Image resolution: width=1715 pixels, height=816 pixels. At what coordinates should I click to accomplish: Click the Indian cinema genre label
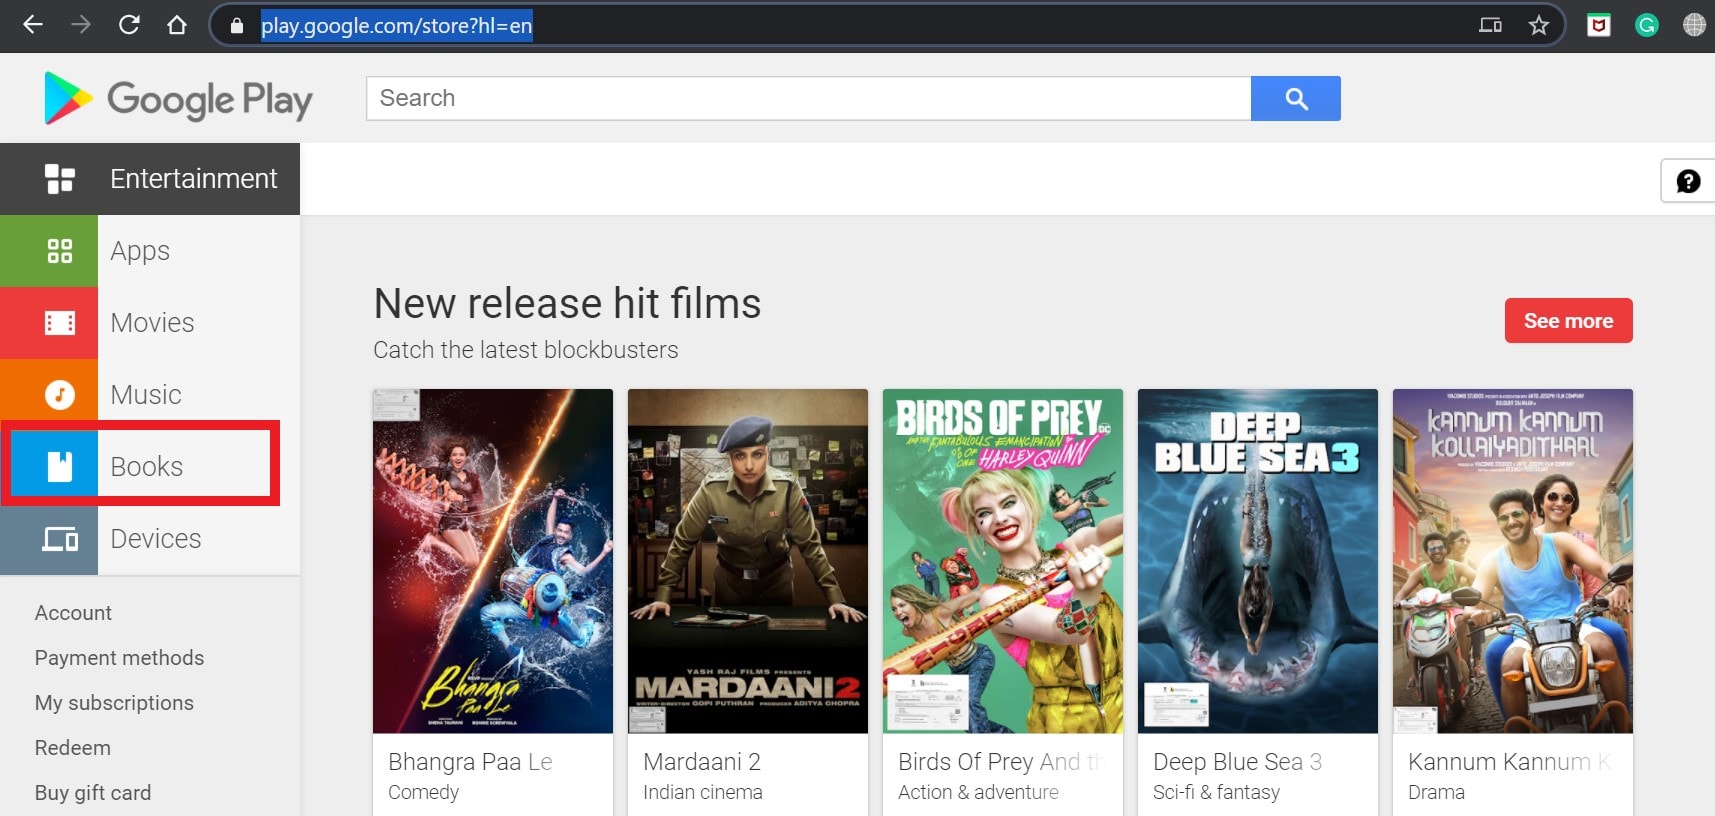coord(702,792)
